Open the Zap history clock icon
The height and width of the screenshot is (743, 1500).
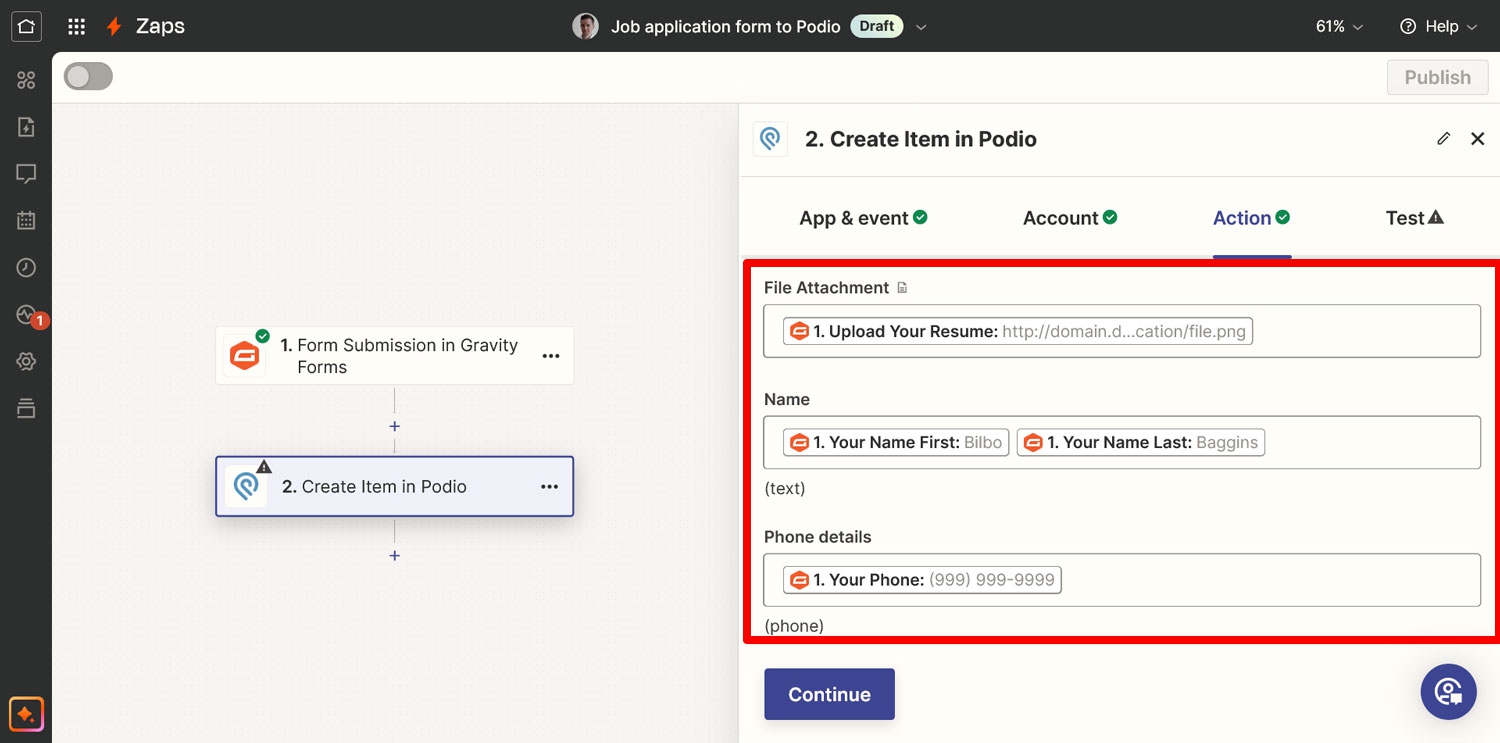[x=26, y=268]
